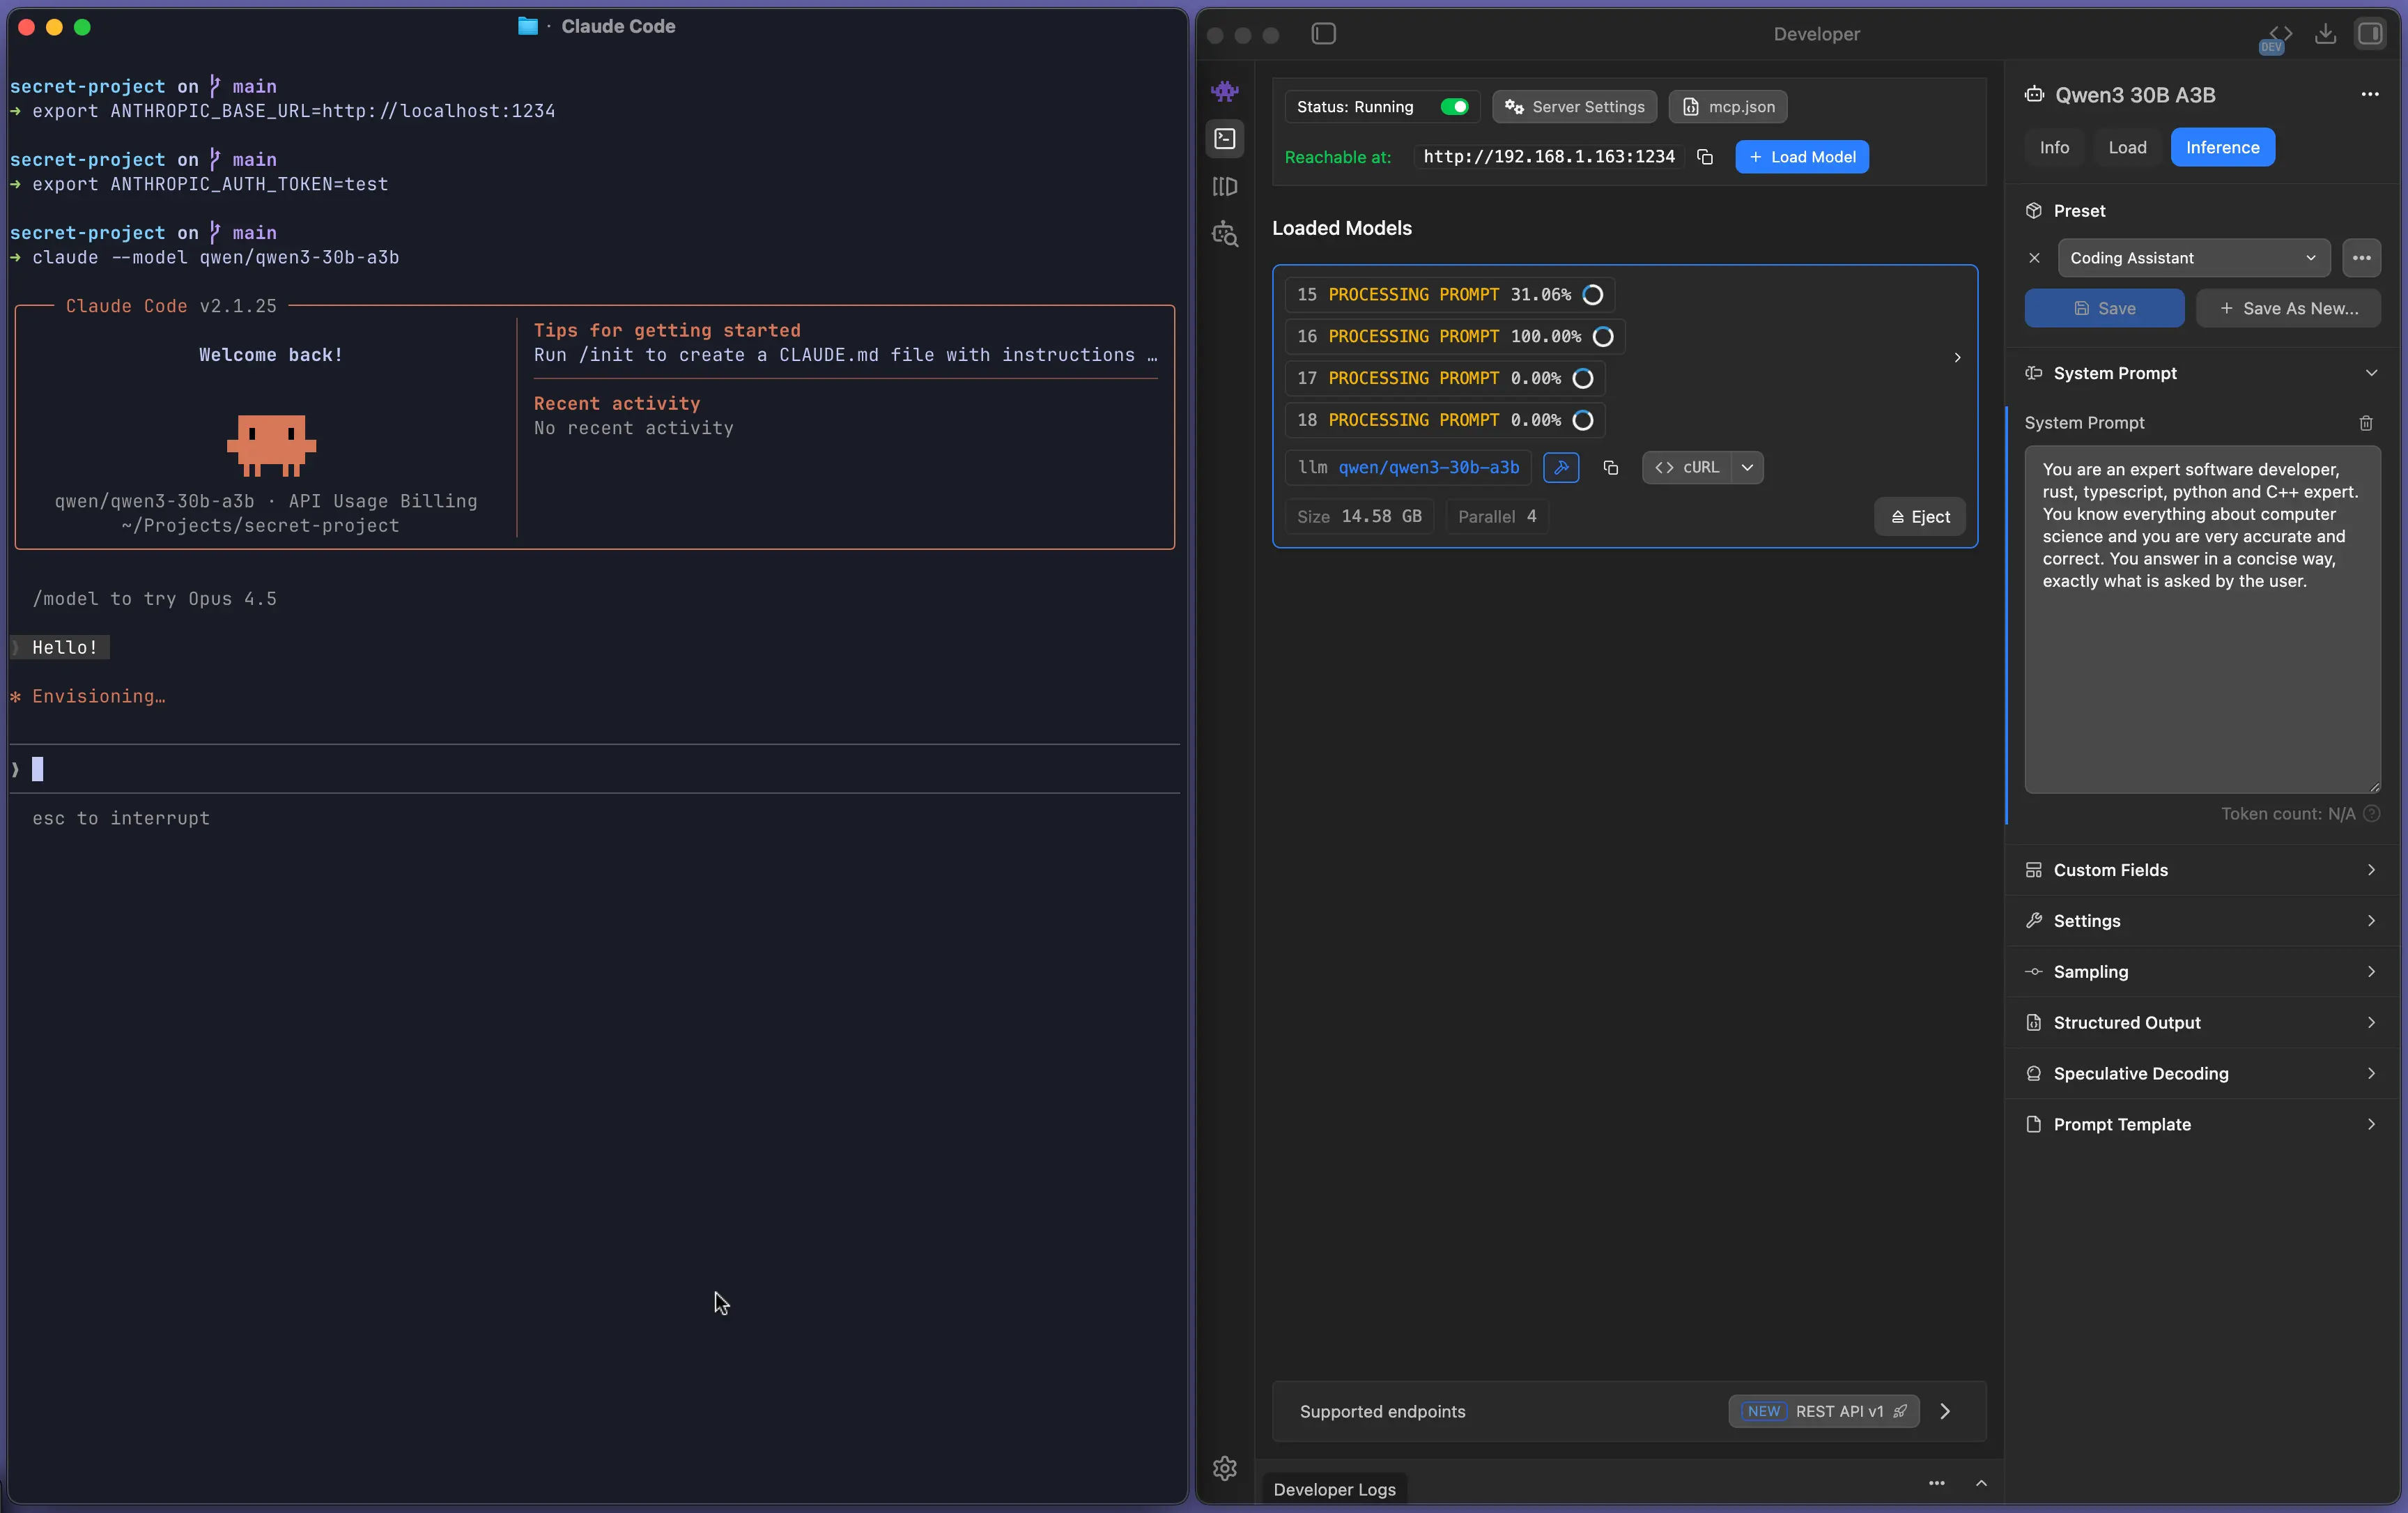
Task: Open the Coding Assistant preset dropdown
Action: coord(2192,258)
